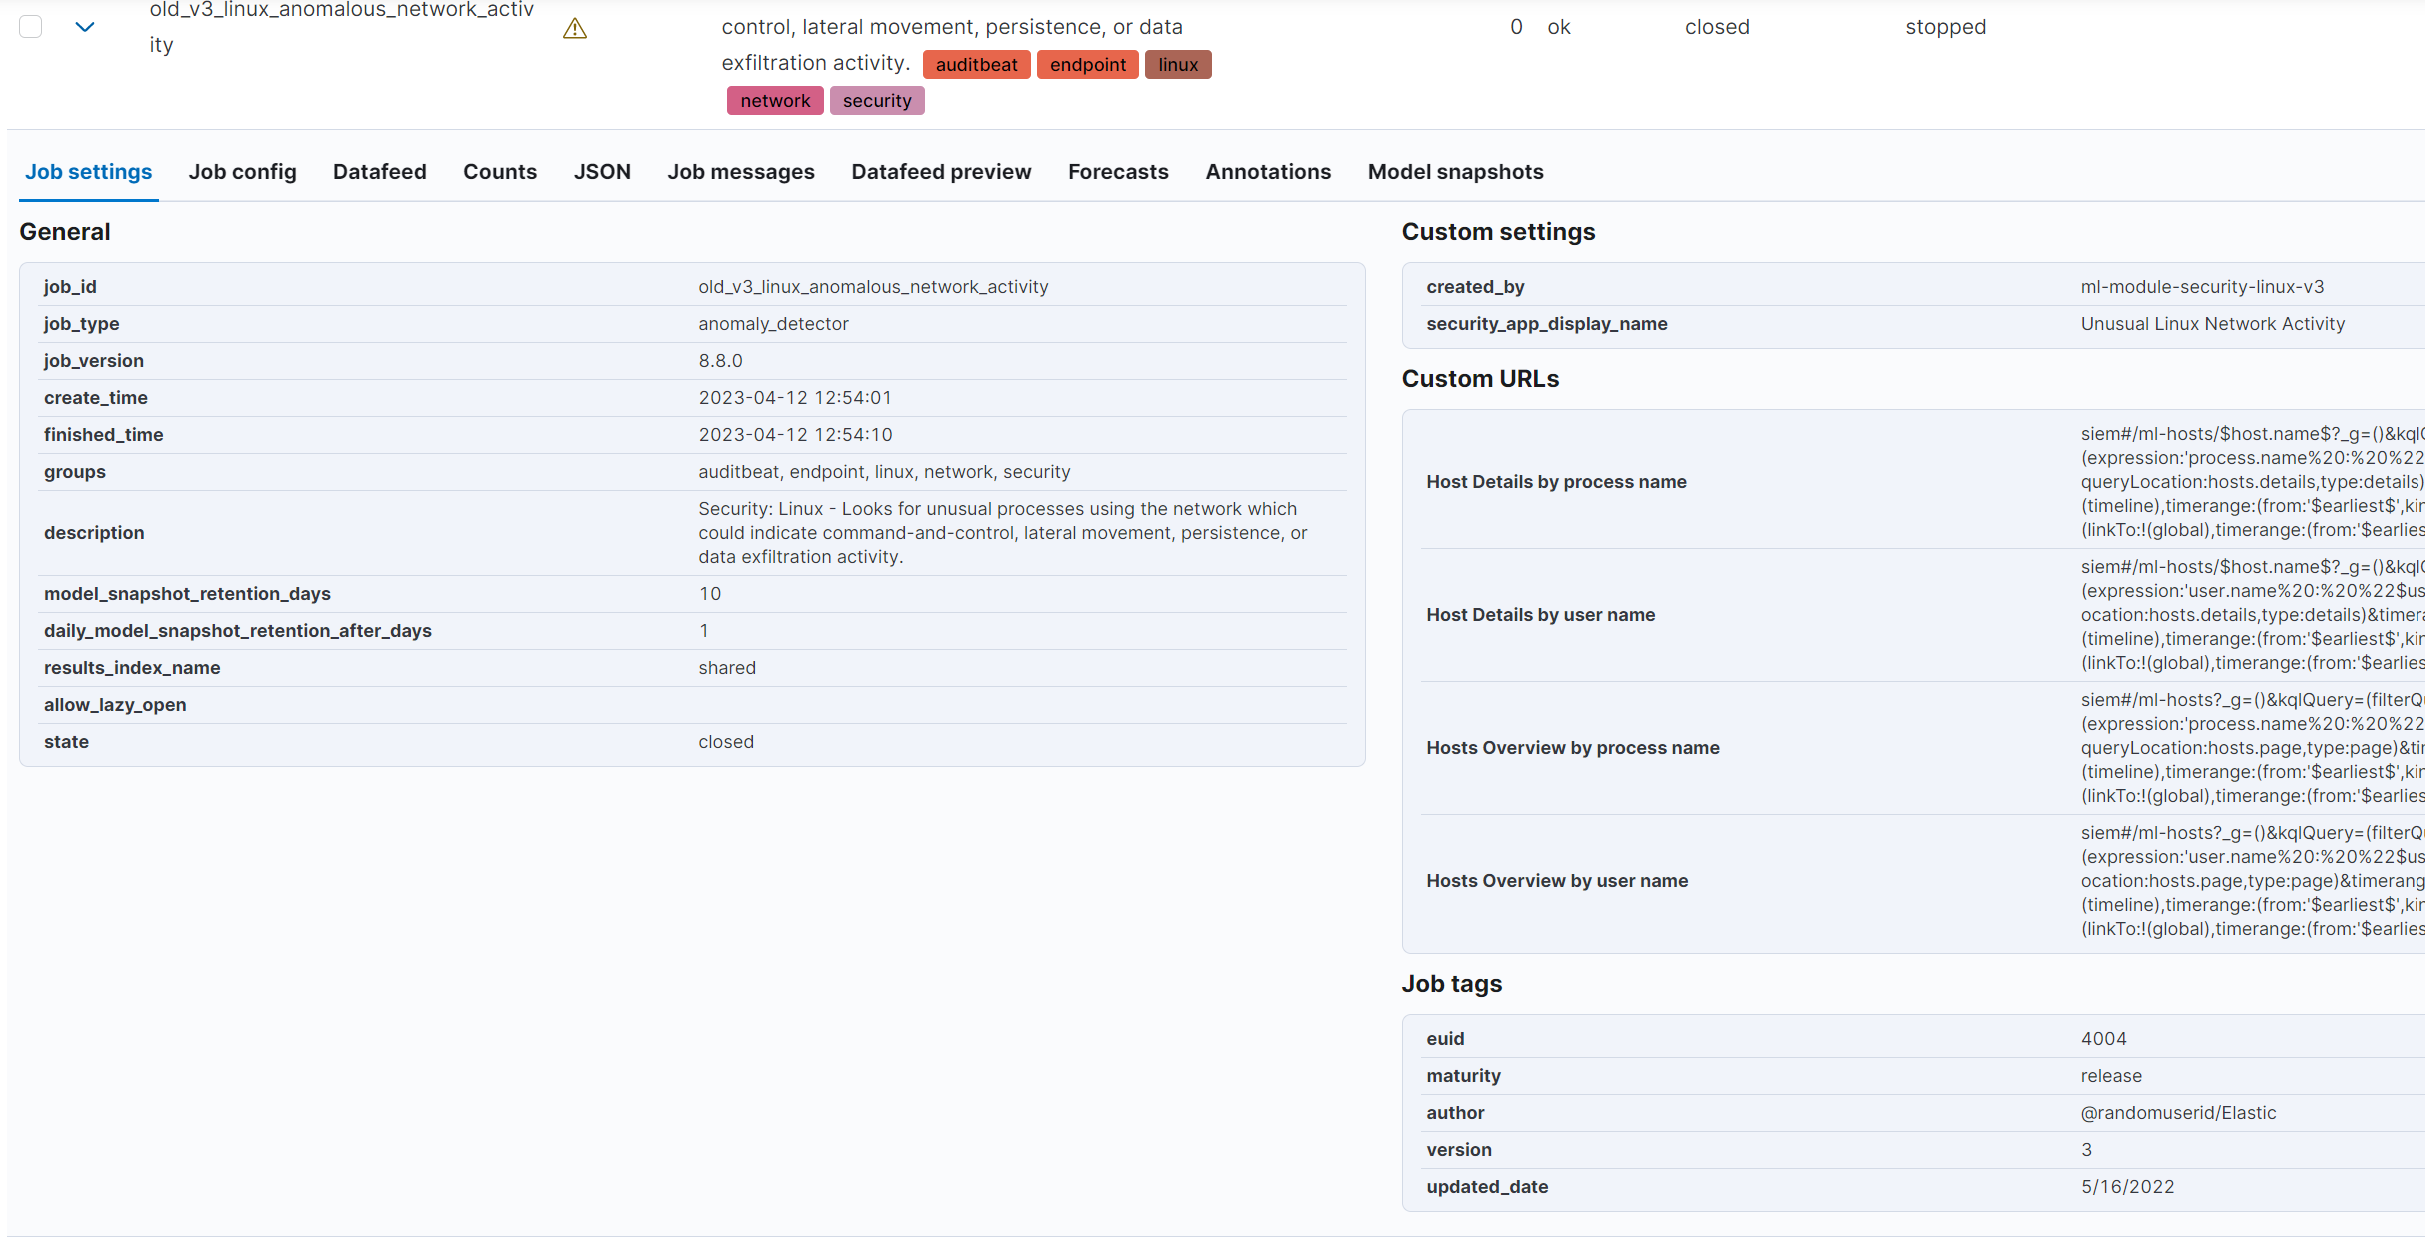Select the Job settings tab
The image size is (2425, 1239).
tap(88, 172)
